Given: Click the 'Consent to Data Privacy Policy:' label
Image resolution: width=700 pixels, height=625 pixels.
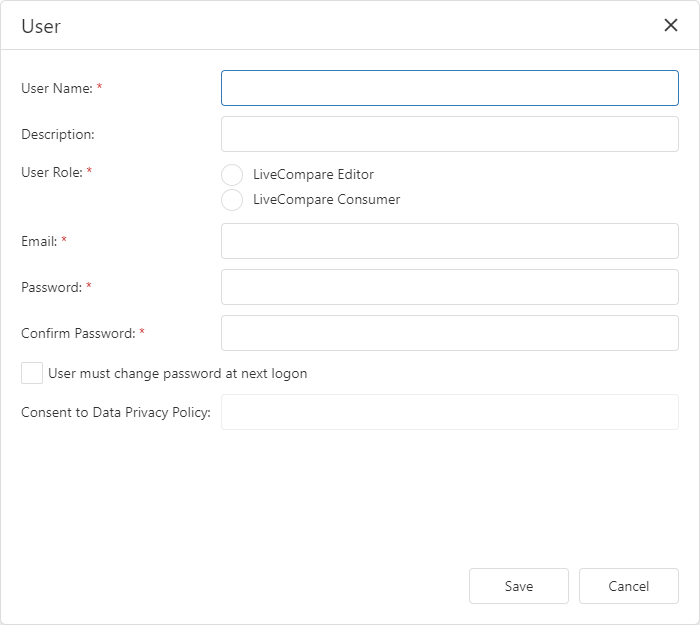Looking at the screenshot, I should [116, 412].
